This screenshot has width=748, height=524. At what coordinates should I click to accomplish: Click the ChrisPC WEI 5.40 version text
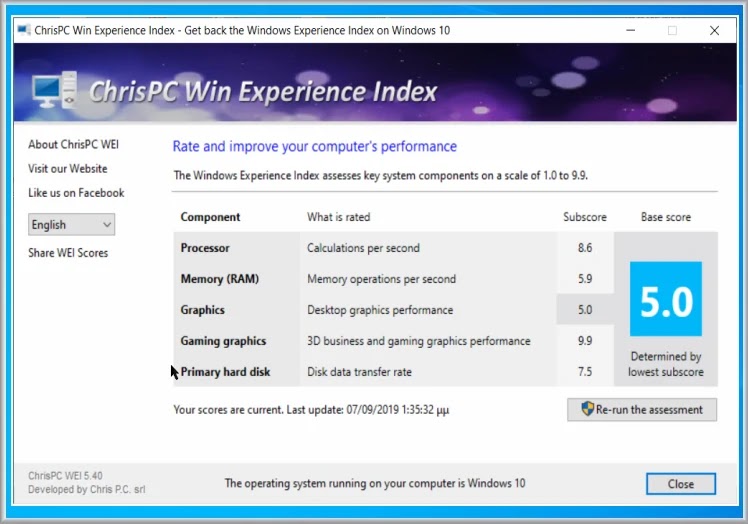tap(65, 476)
